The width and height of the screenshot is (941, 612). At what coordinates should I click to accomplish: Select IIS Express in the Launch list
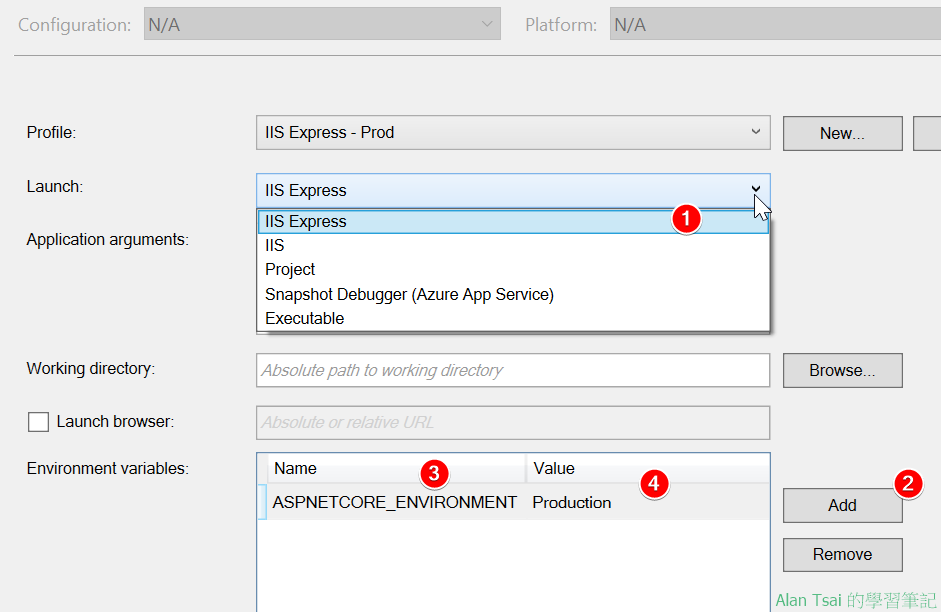point(513,221)
